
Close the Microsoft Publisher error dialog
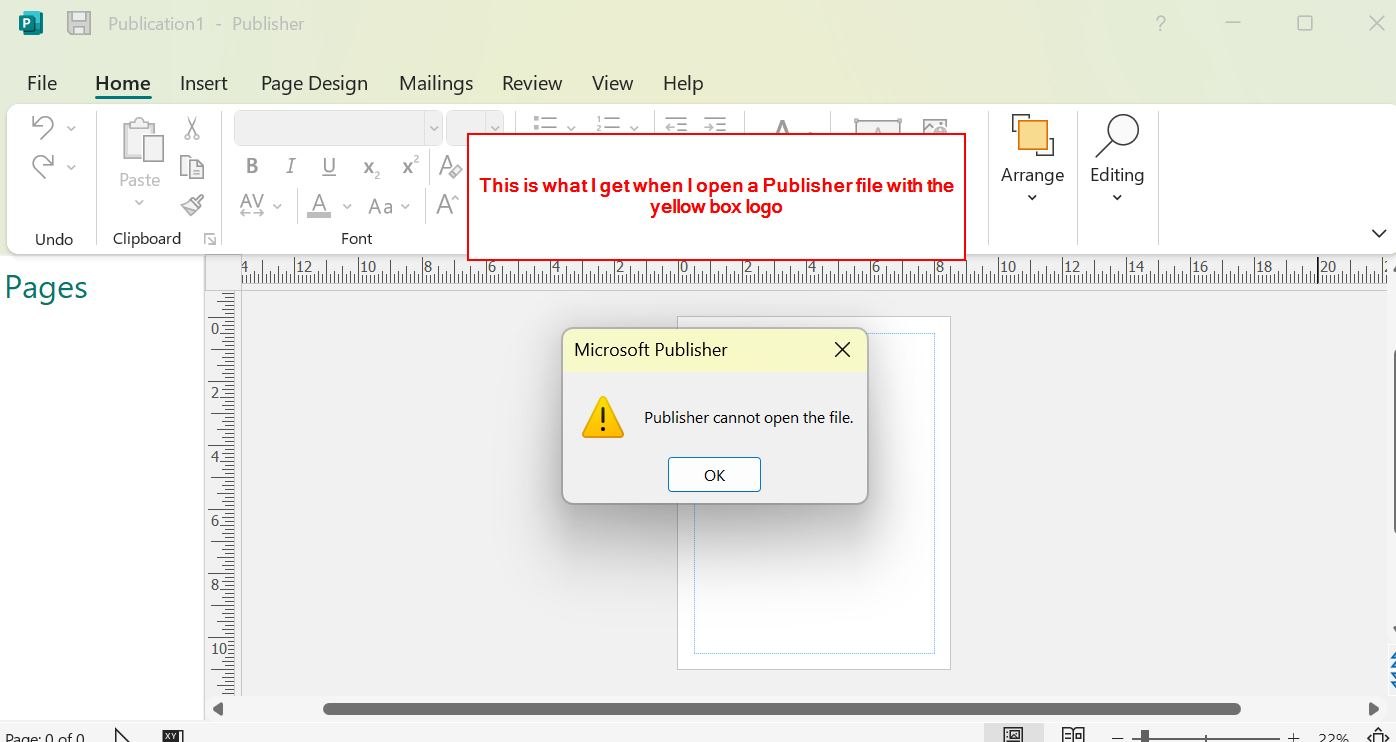point(842,349)
